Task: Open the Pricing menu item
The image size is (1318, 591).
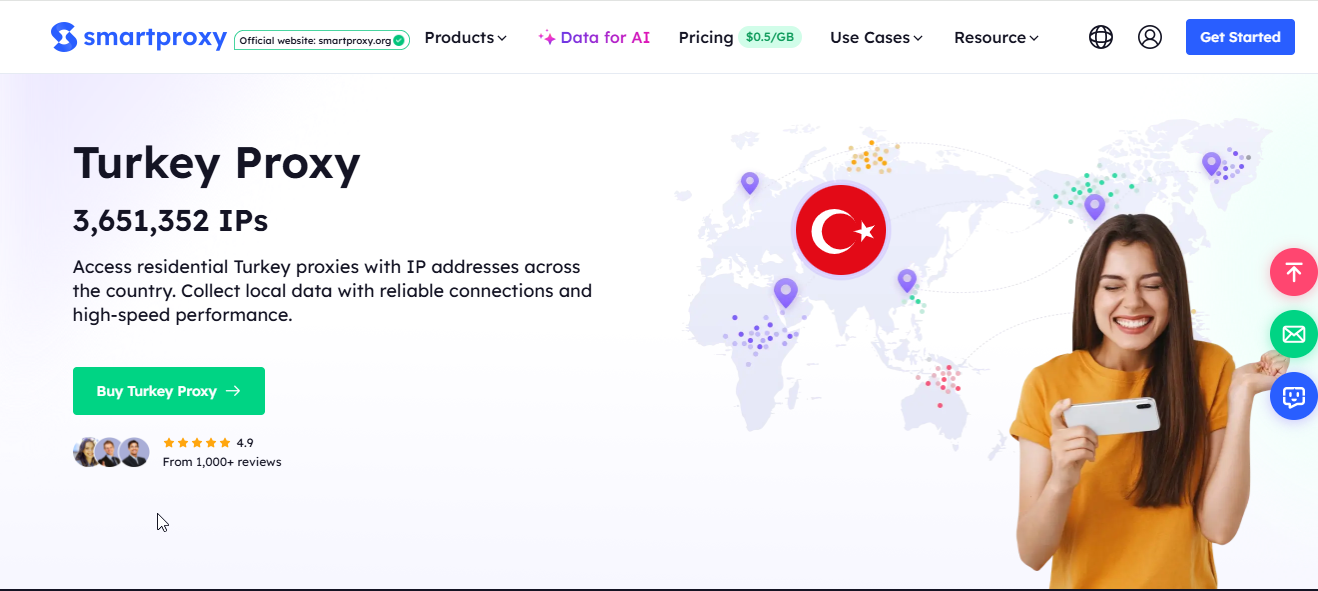Action: [706, 37]
